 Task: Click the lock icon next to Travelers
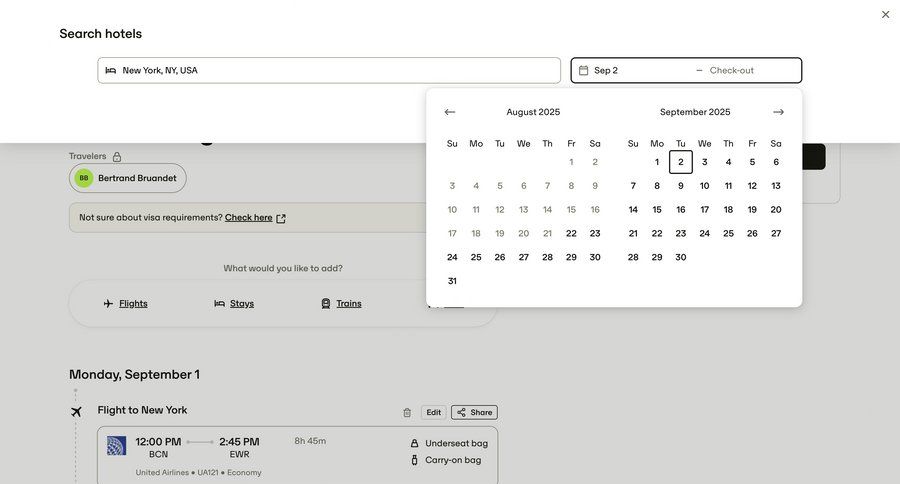pyautogui.click(x=117, y=157)
